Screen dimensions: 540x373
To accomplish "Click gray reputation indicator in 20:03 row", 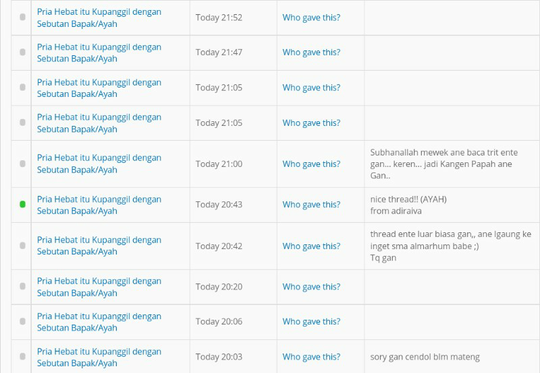I will pyautogui.click(x=23, y=356).
